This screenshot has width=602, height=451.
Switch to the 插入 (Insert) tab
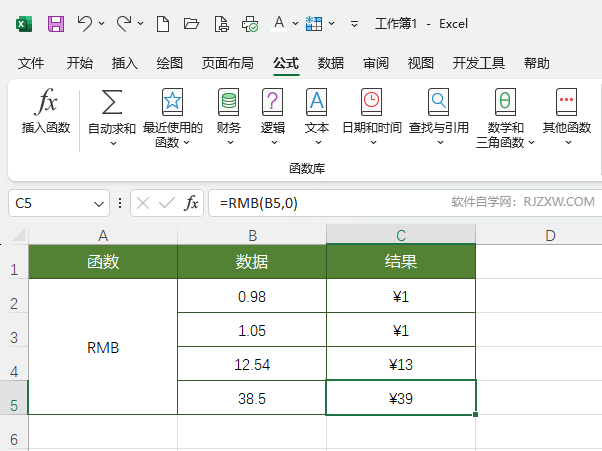tap(125, 63)
